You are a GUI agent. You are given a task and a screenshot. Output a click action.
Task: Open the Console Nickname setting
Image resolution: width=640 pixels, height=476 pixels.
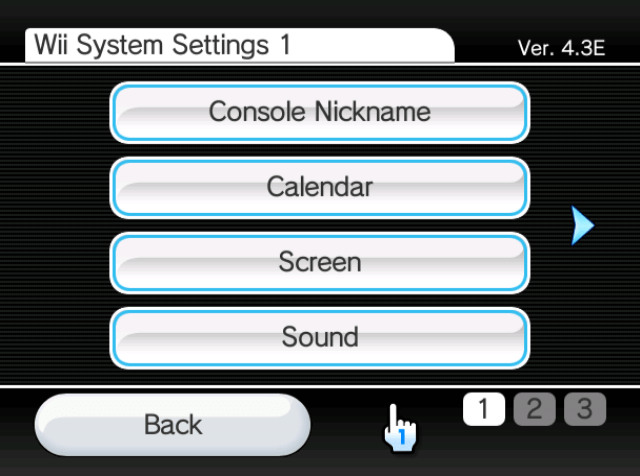[x=320, y=112]
